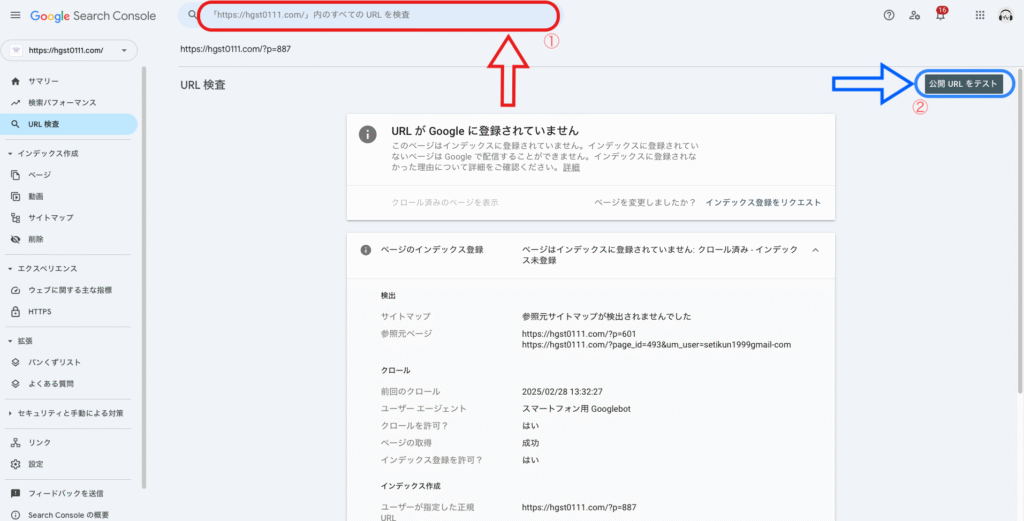
Task: Open the 詳細 link in the status card
Action: (571, 168)
